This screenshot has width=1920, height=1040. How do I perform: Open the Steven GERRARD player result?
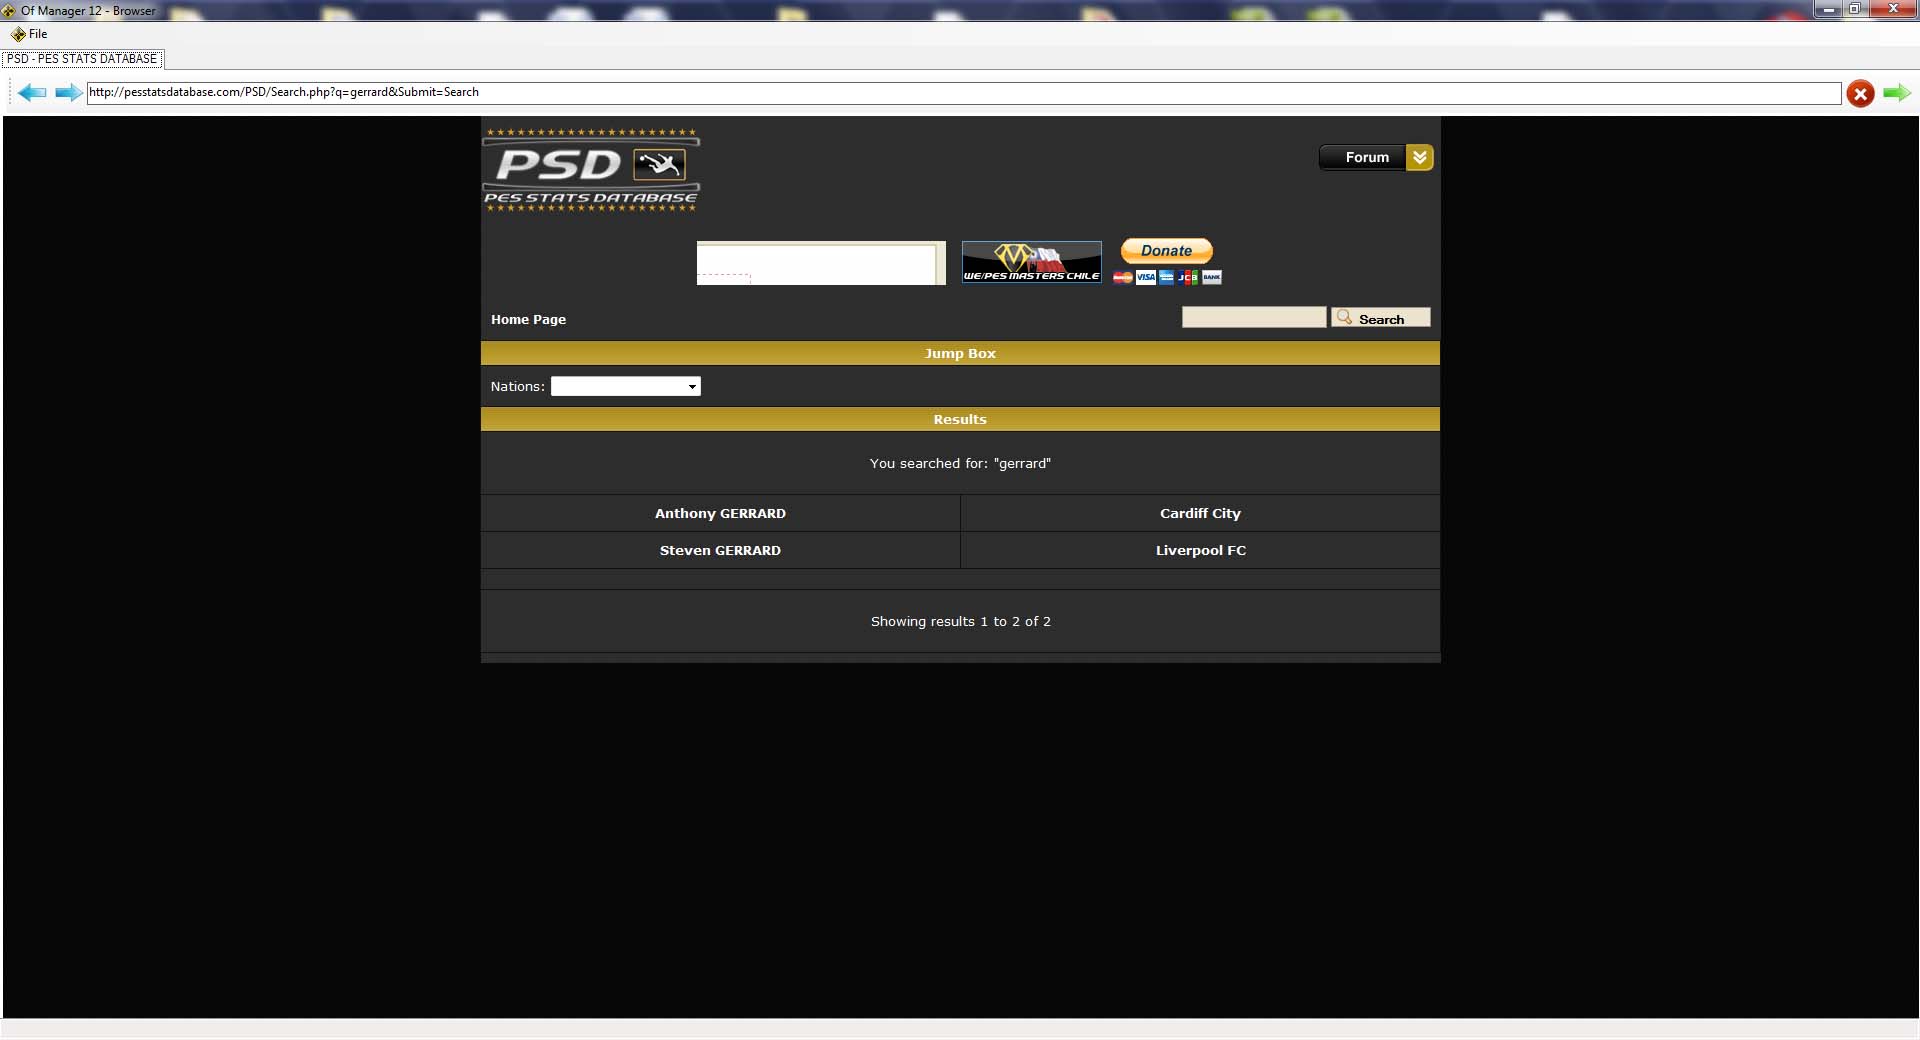coord(720,551)
